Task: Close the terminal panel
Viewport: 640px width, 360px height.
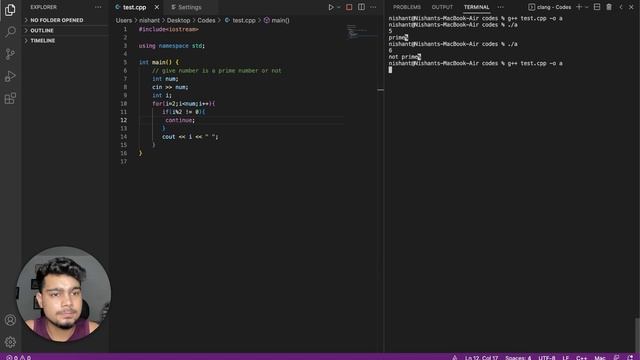Action: tap(631, 7)
